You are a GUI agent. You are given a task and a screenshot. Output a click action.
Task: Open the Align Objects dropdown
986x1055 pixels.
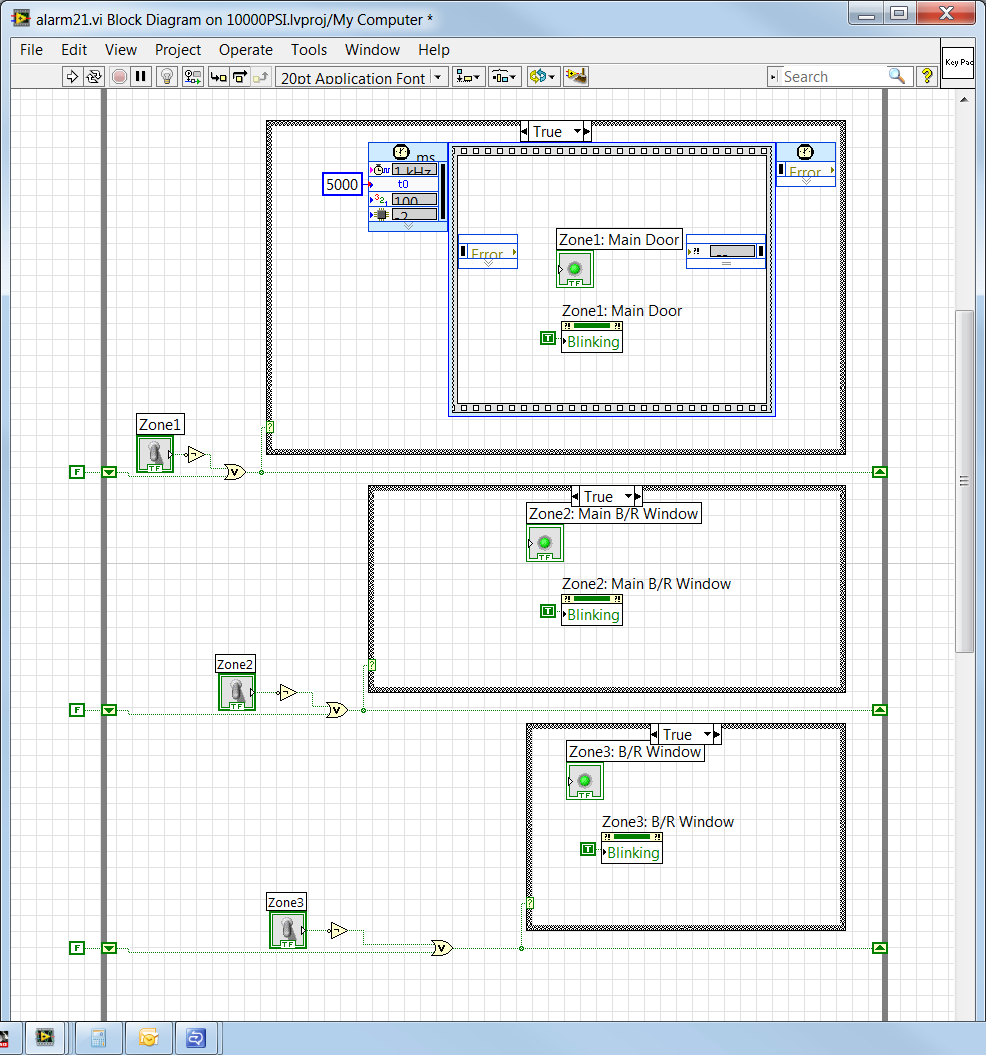468,77
